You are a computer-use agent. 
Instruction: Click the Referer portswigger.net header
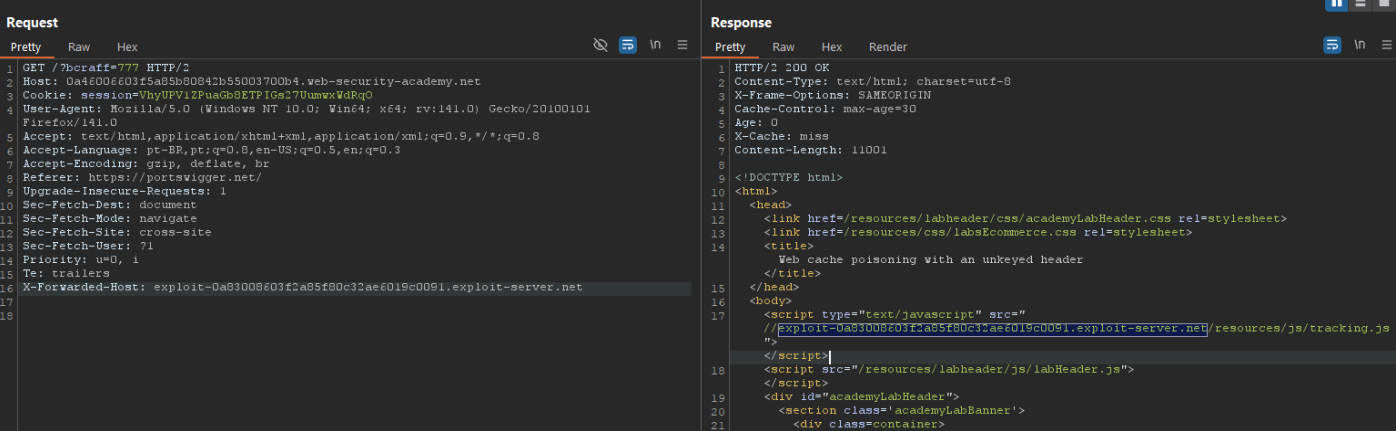tap(142, 177)
